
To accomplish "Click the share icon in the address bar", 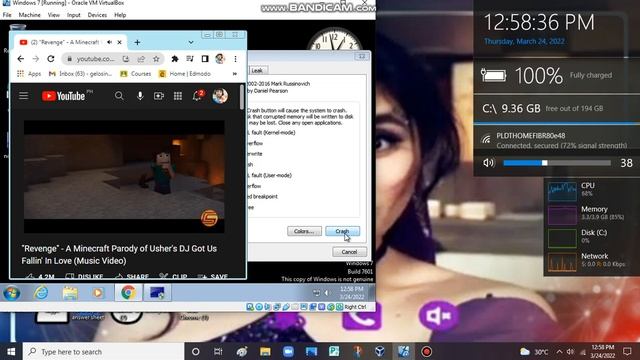I will point(141,59).
